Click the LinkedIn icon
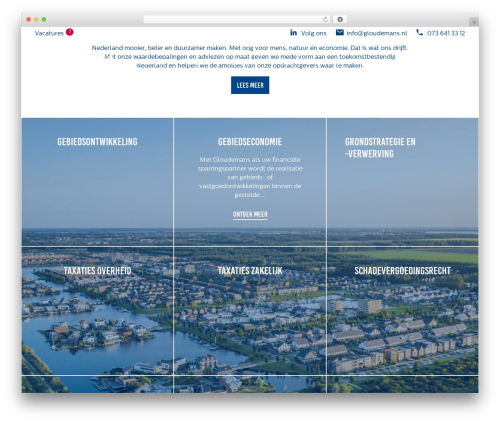 coord(293,32)
